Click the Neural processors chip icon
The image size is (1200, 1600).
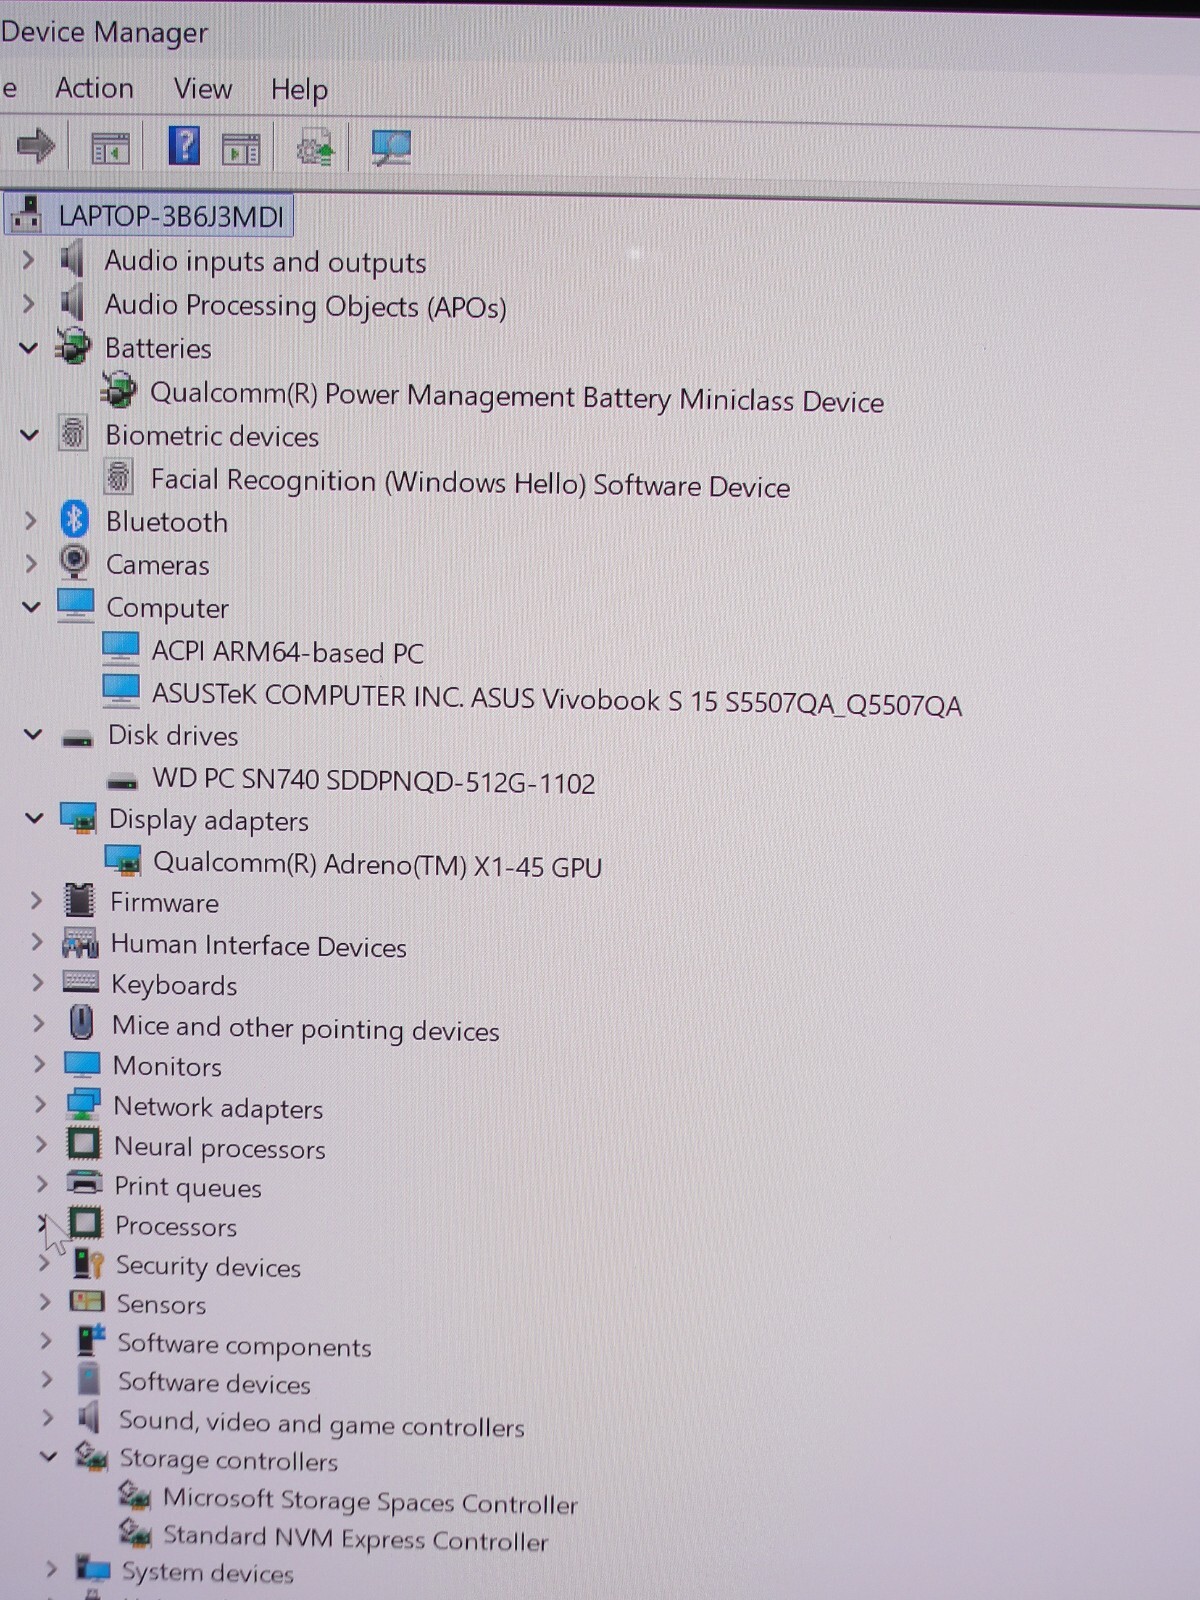(84, 1143)
